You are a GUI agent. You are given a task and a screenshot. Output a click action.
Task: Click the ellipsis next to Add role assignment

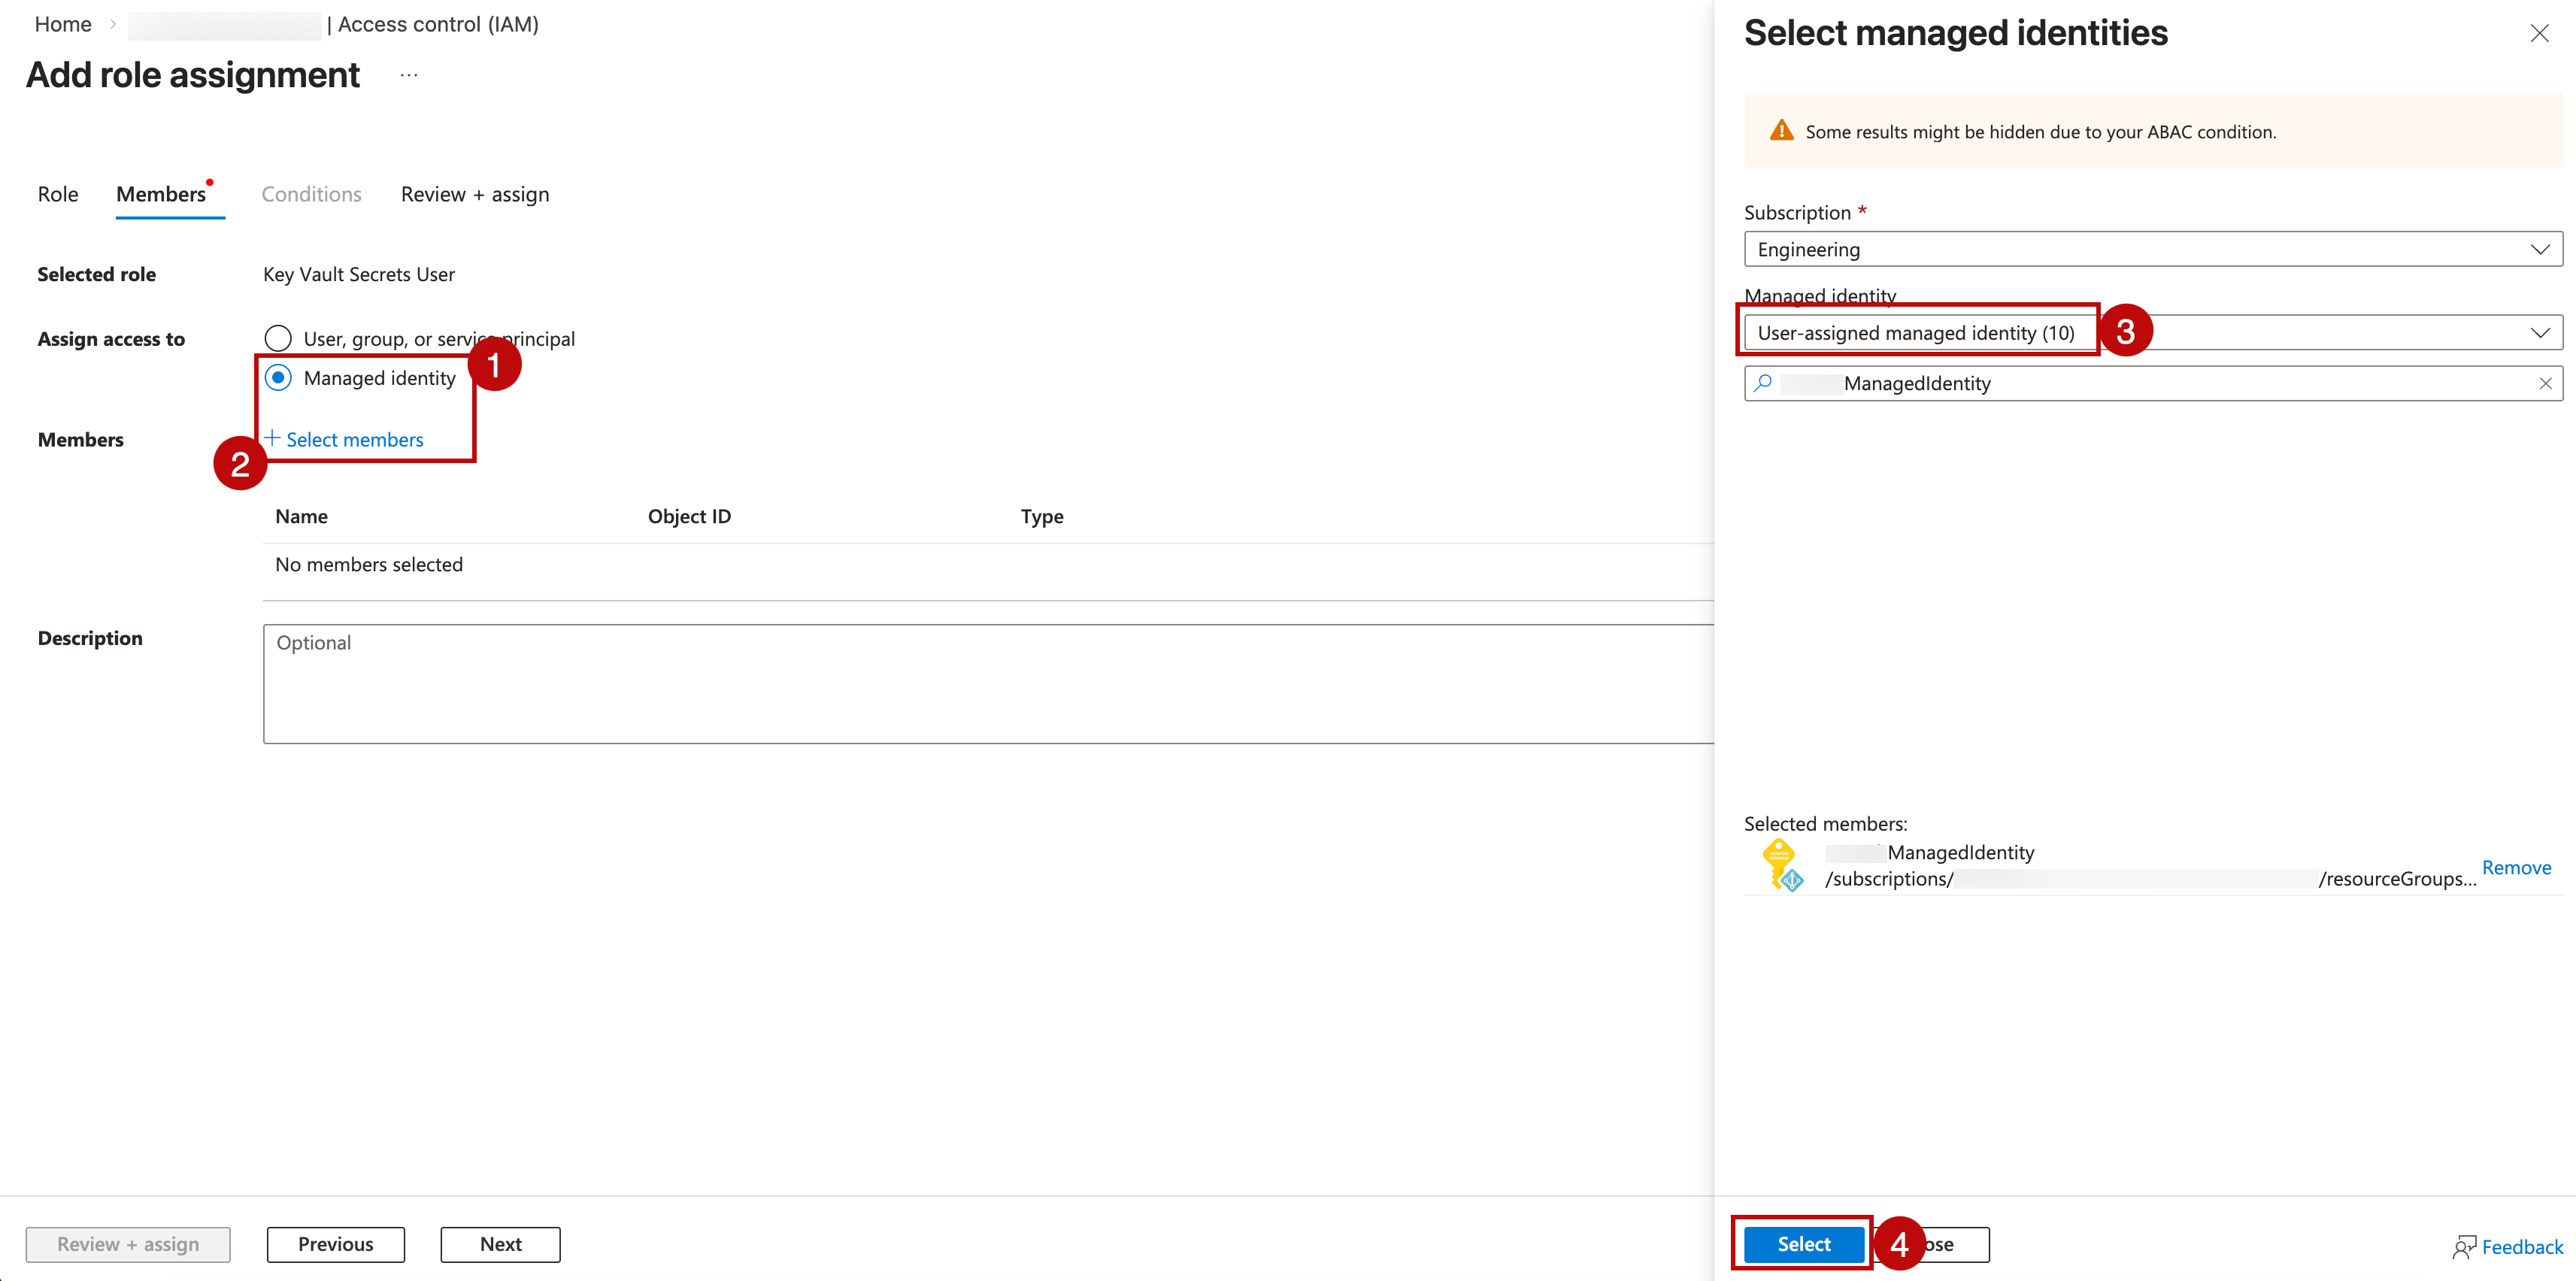pos(408,74)
